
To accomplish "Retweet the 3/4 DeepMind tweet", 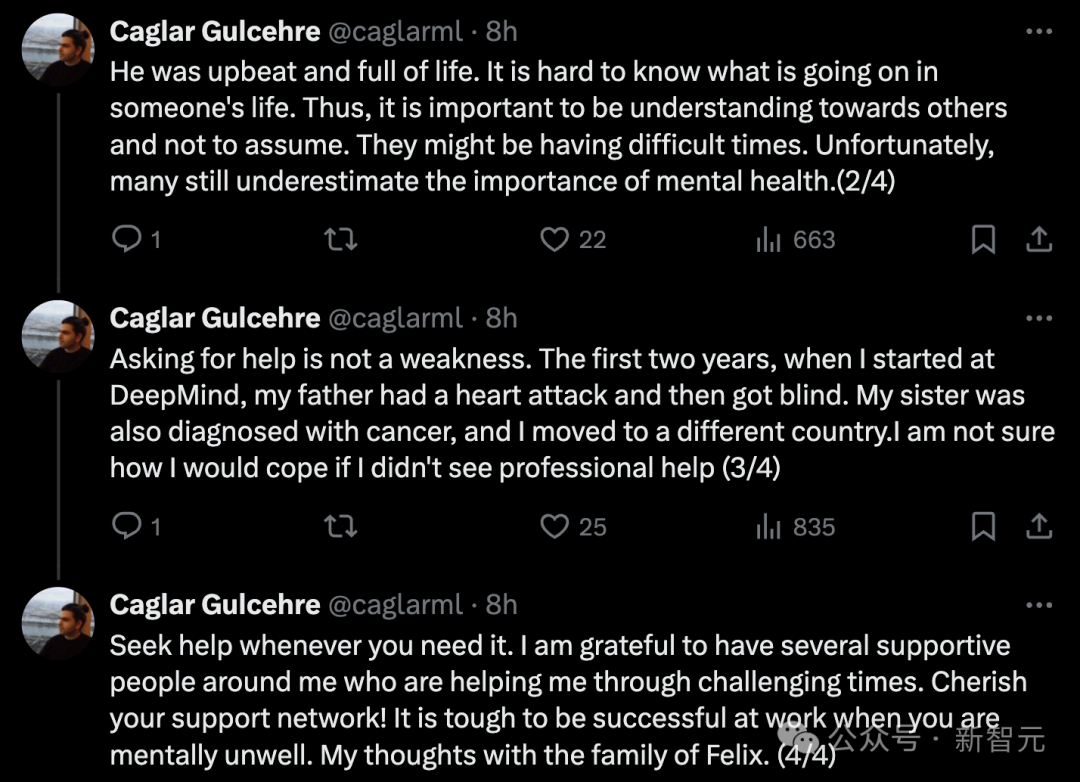I will coord(342,527).
